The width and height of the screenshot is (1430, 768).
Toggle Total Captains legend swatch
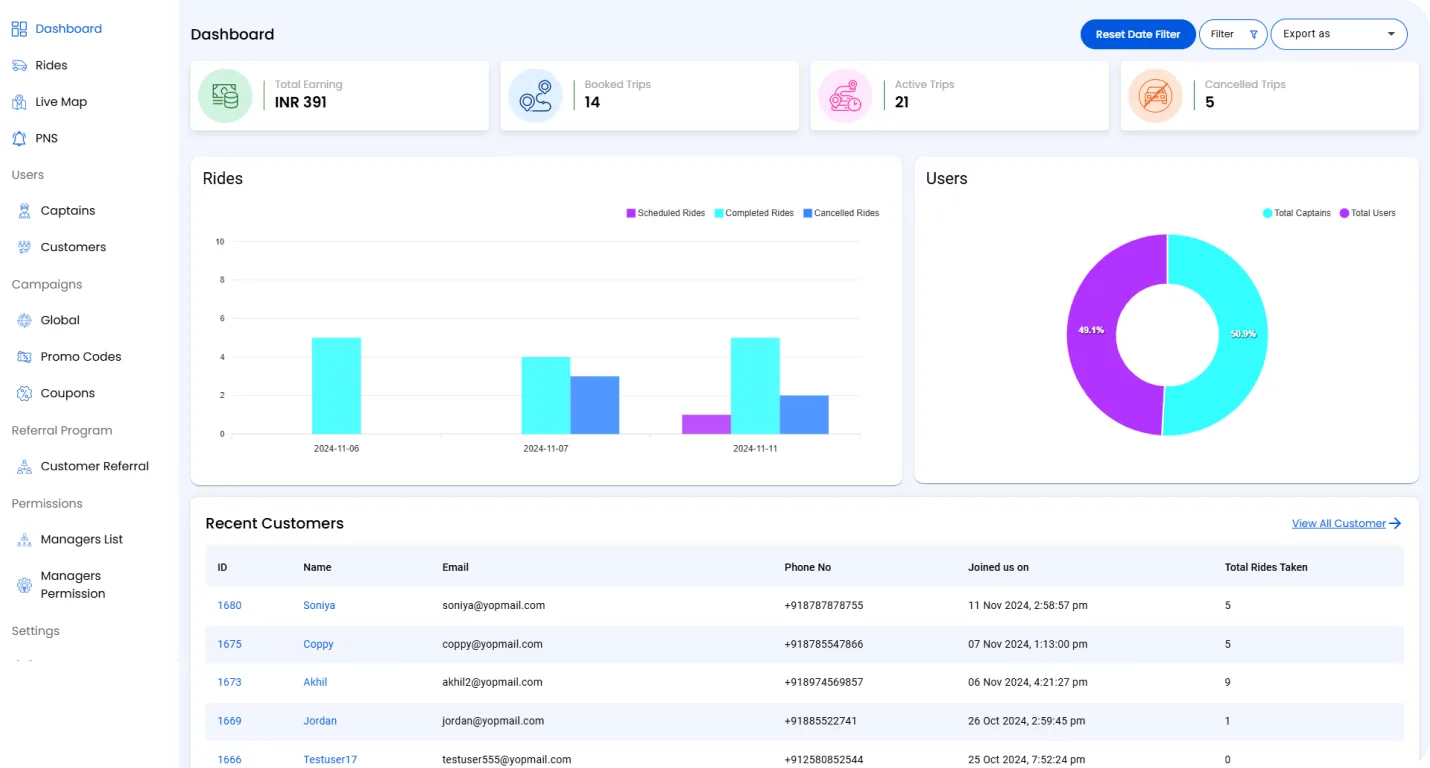point(1268,213)
